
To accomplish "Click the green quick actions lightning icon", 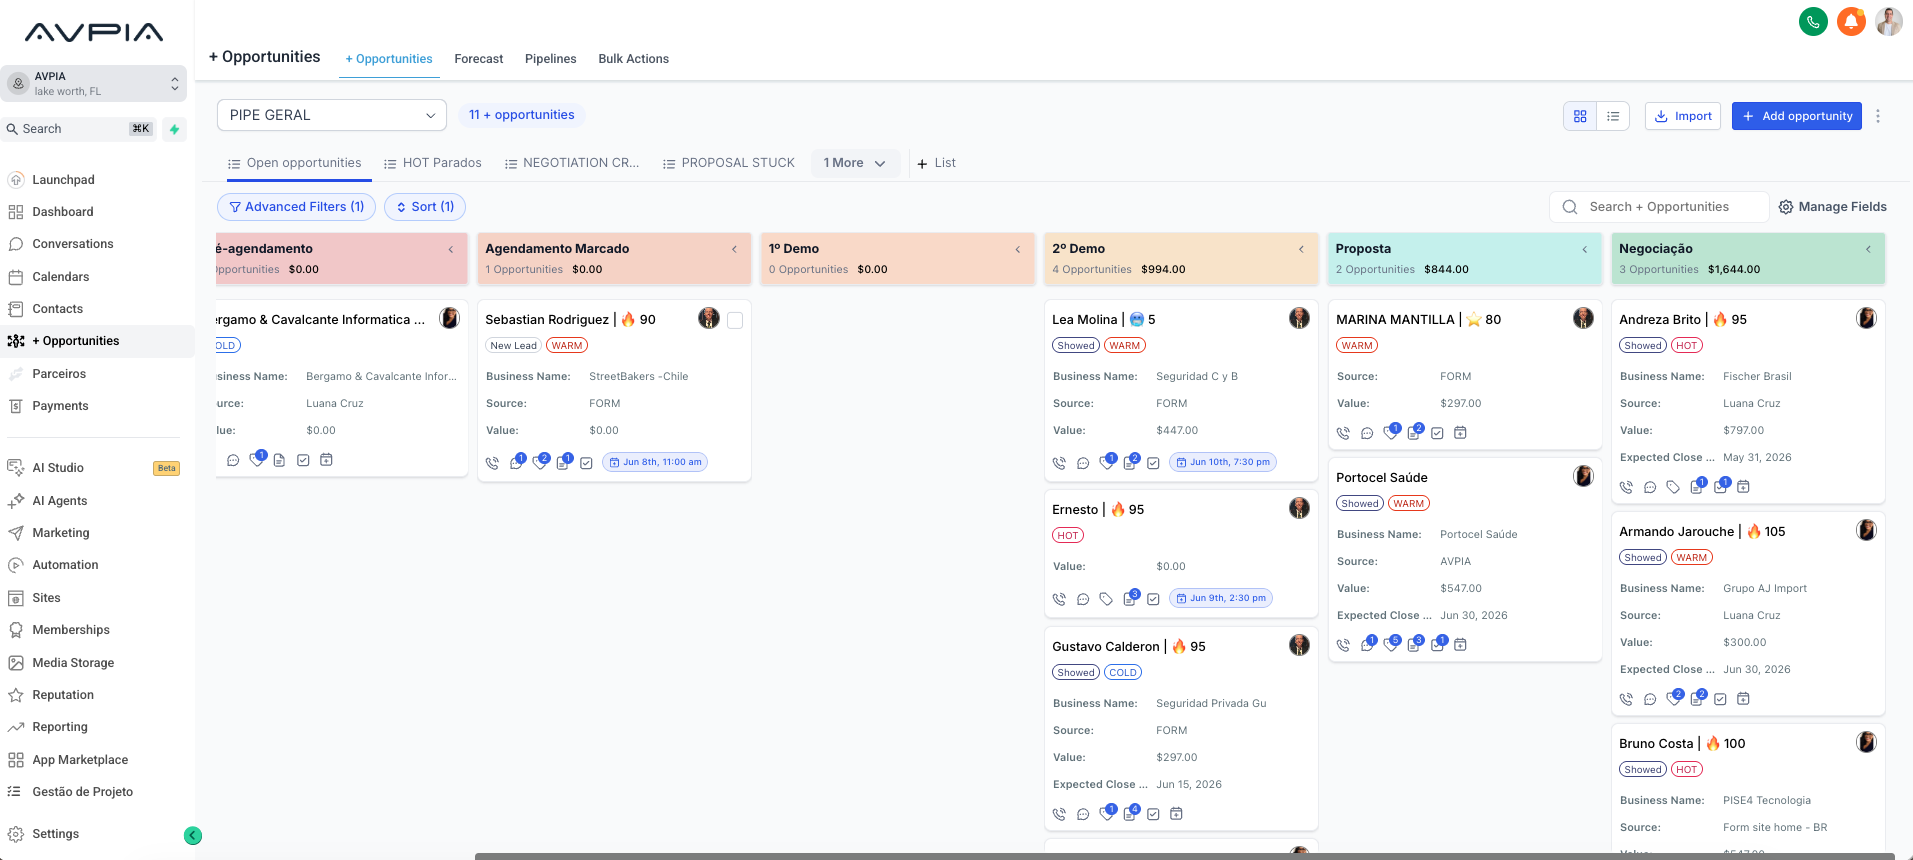I will pyautogui.click(x=175, y=129).
